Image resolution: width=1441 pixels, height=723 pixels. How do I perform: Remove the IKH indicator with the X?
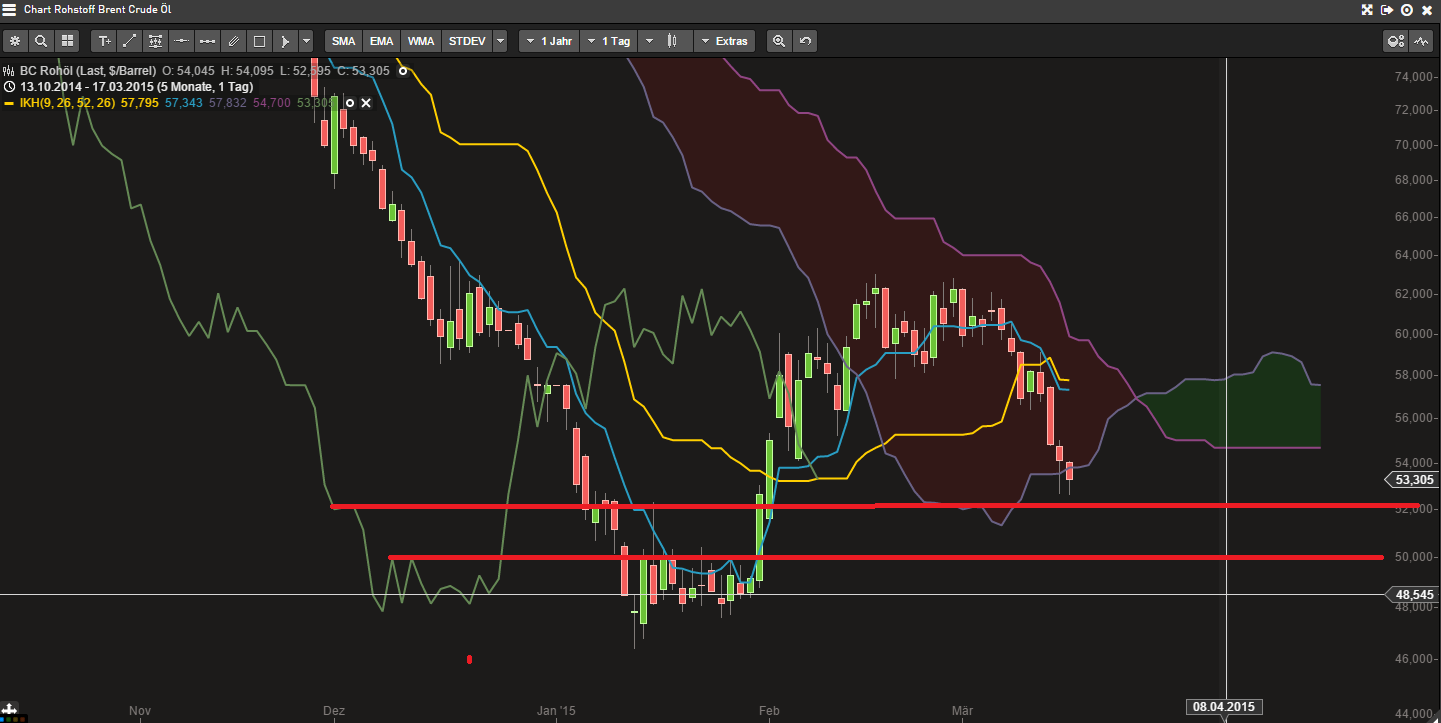pyautogui.click(x=366, y=102)
